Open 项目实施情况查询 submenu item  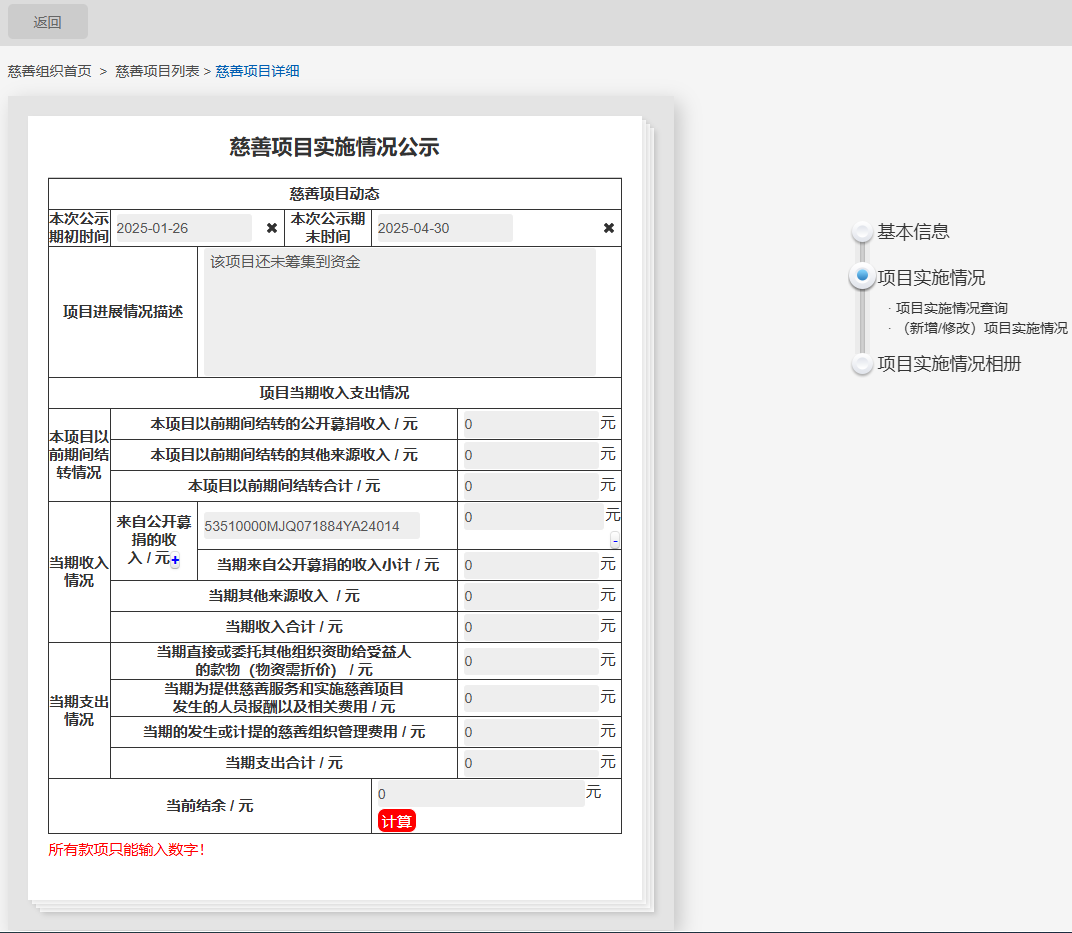951,308
